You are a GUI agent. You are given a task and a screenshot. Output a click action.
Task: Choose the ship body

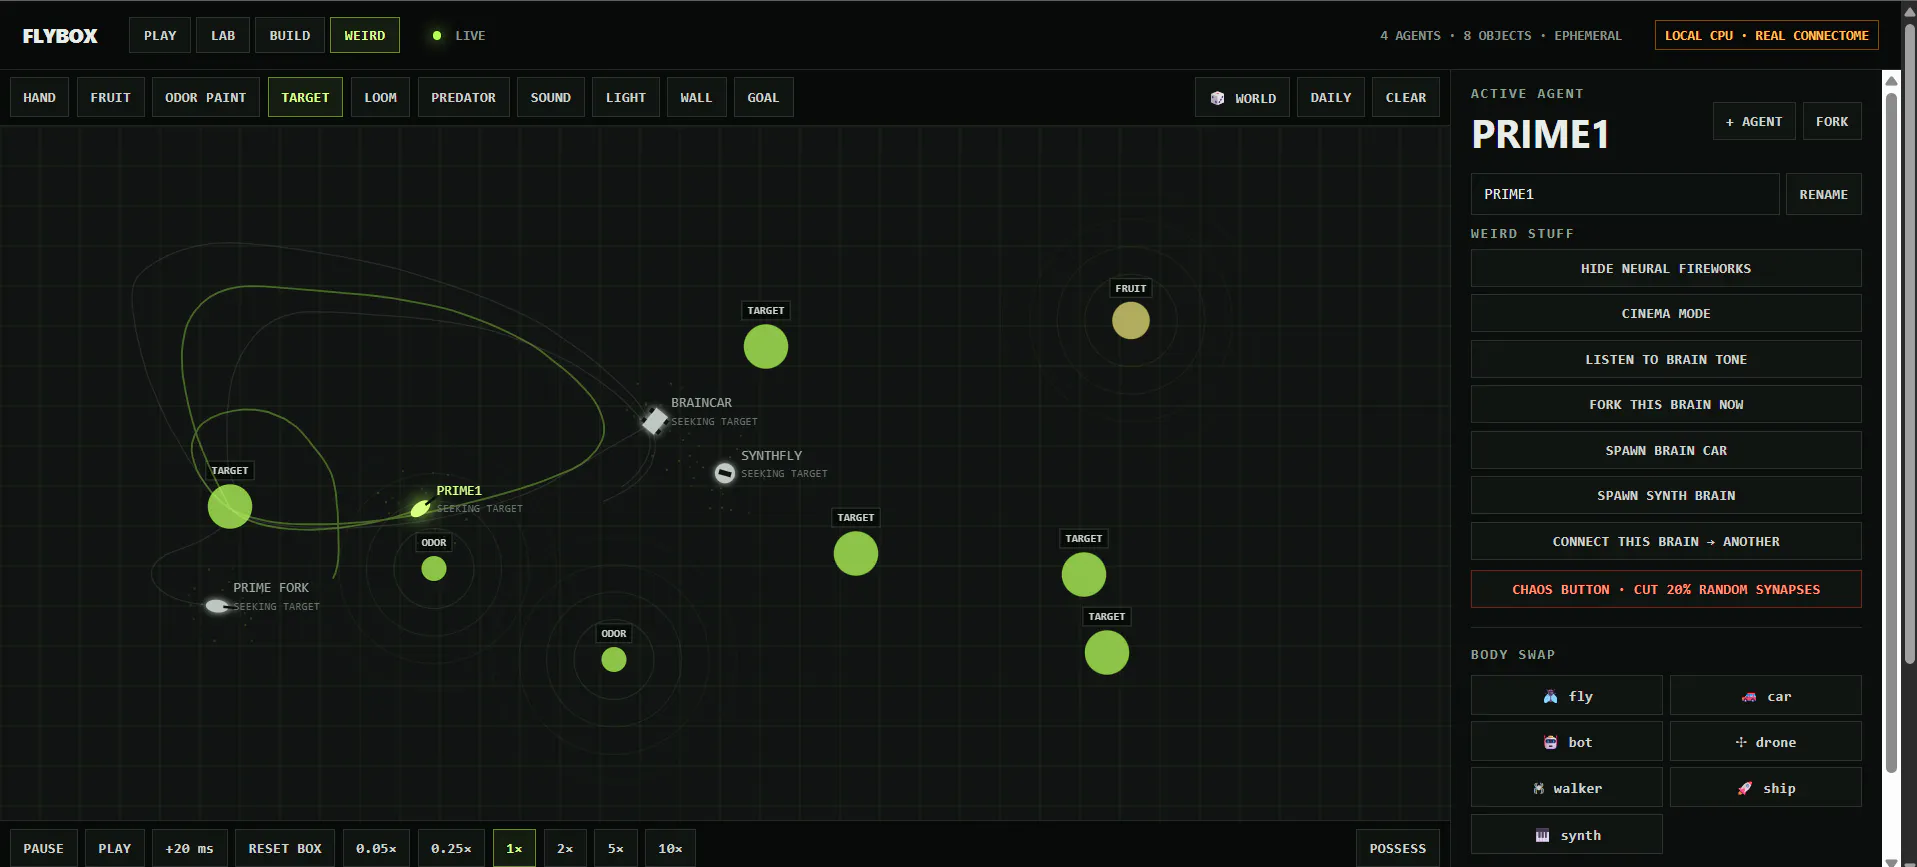click(1765, 788)
